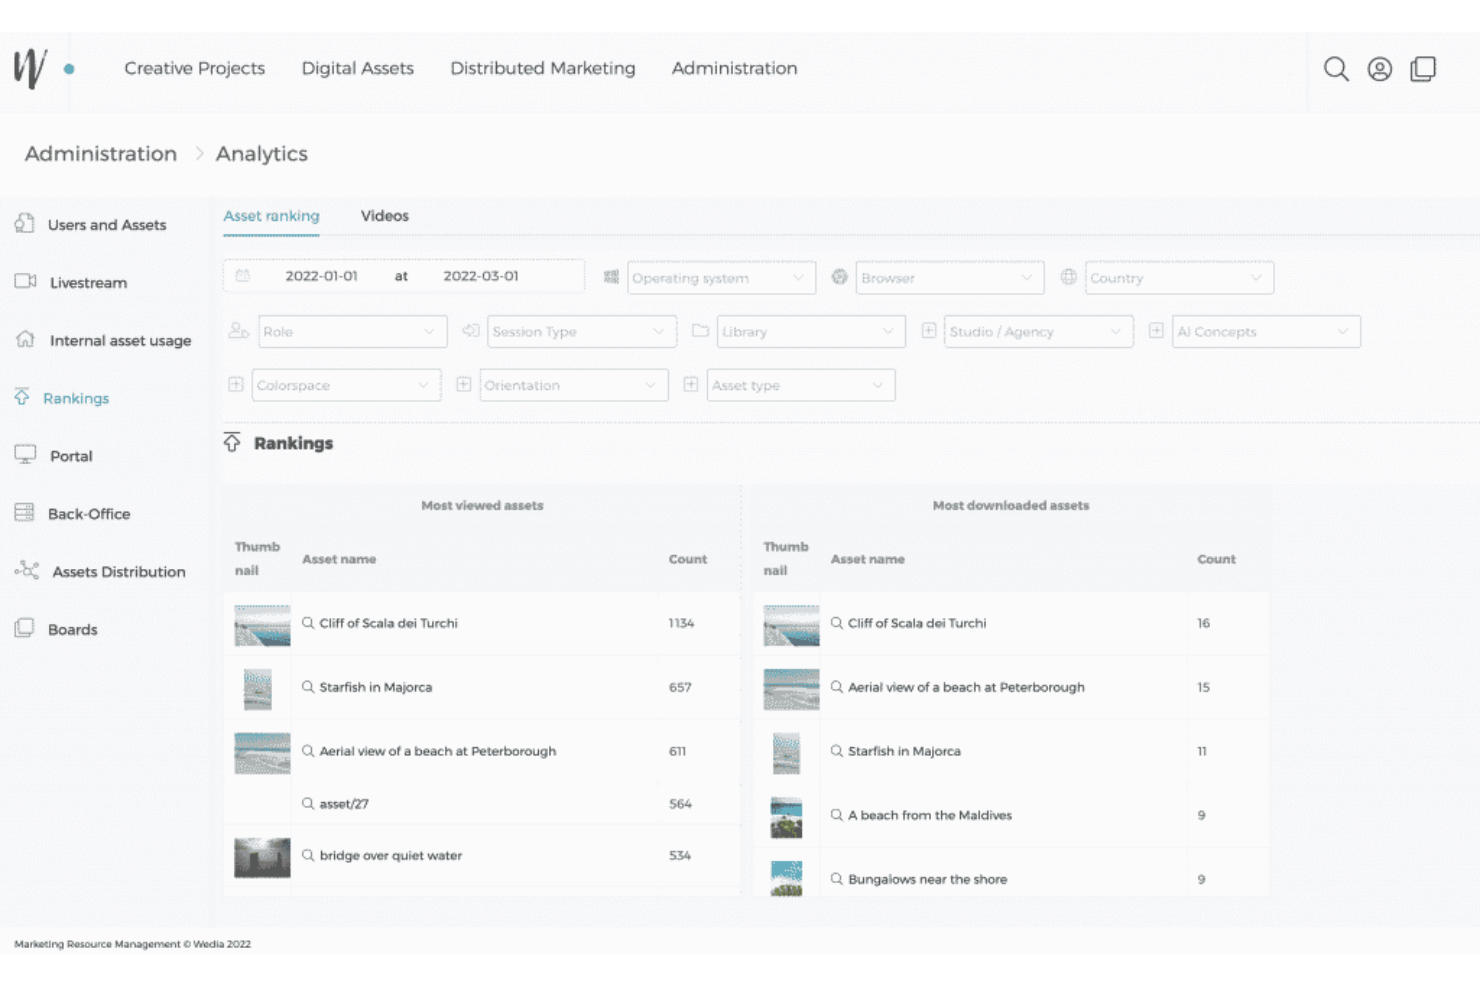Click magnifier next to asset/27
This screenshot has height=987, width=1480.
[308, 803]
